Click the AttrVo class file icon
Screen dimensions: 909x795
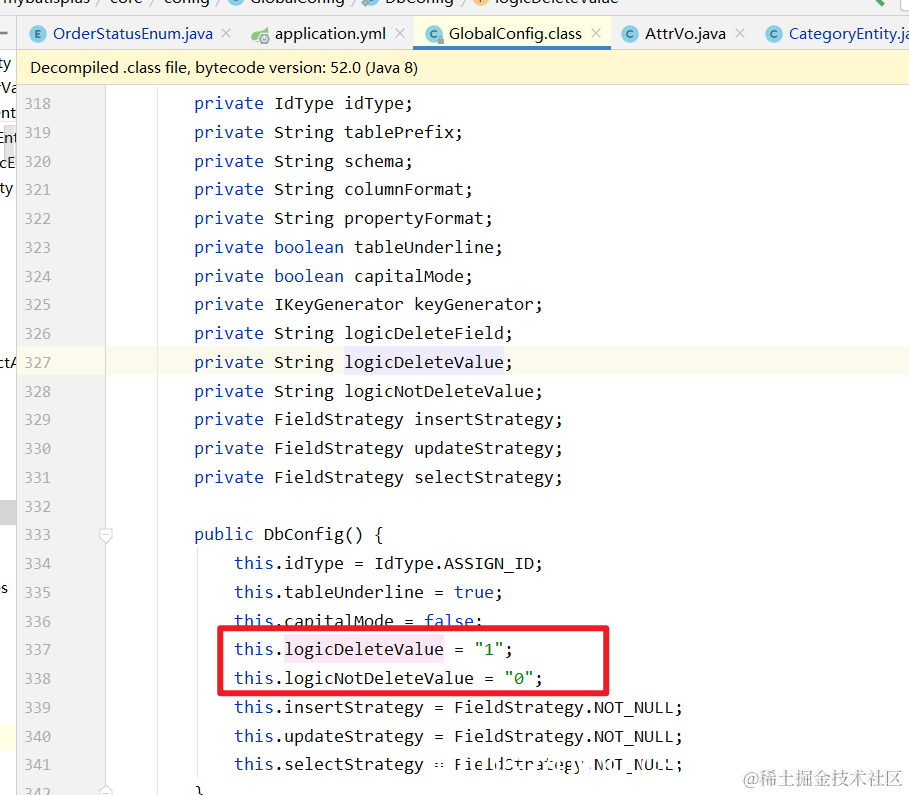(630, 34)
